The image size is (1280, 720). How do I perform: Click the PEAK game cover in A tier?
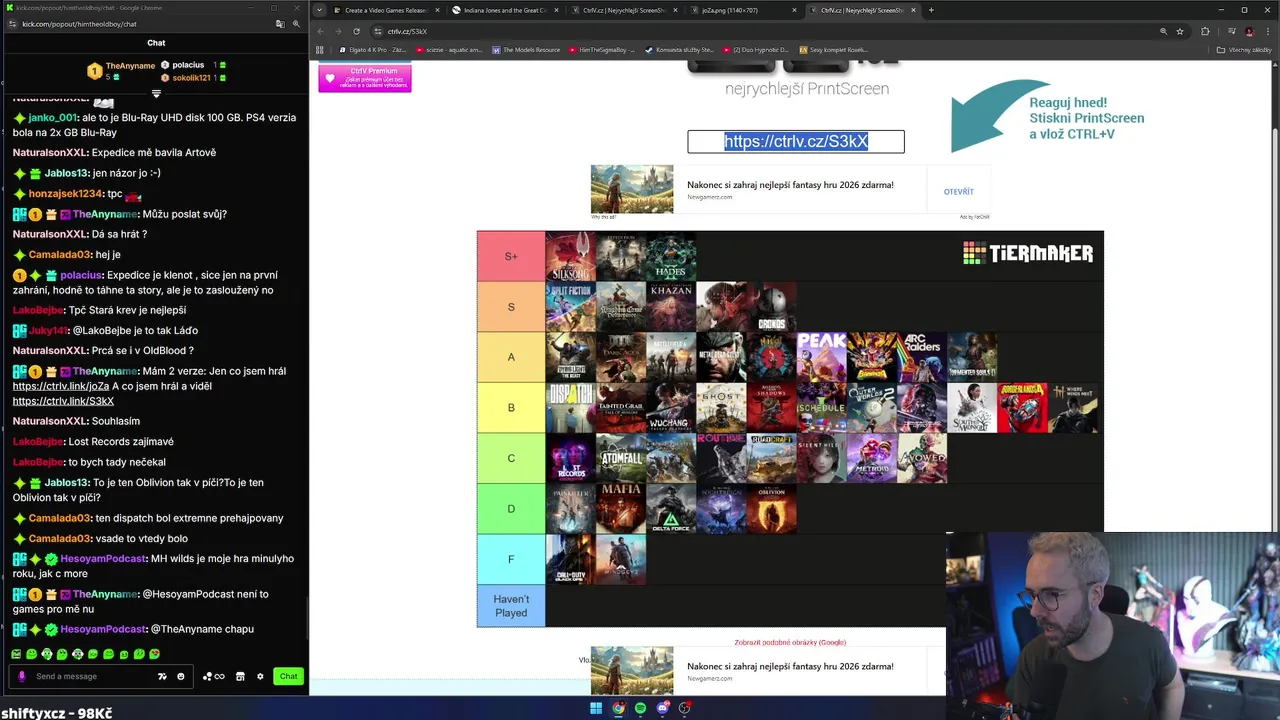click(x=821, y=357)
